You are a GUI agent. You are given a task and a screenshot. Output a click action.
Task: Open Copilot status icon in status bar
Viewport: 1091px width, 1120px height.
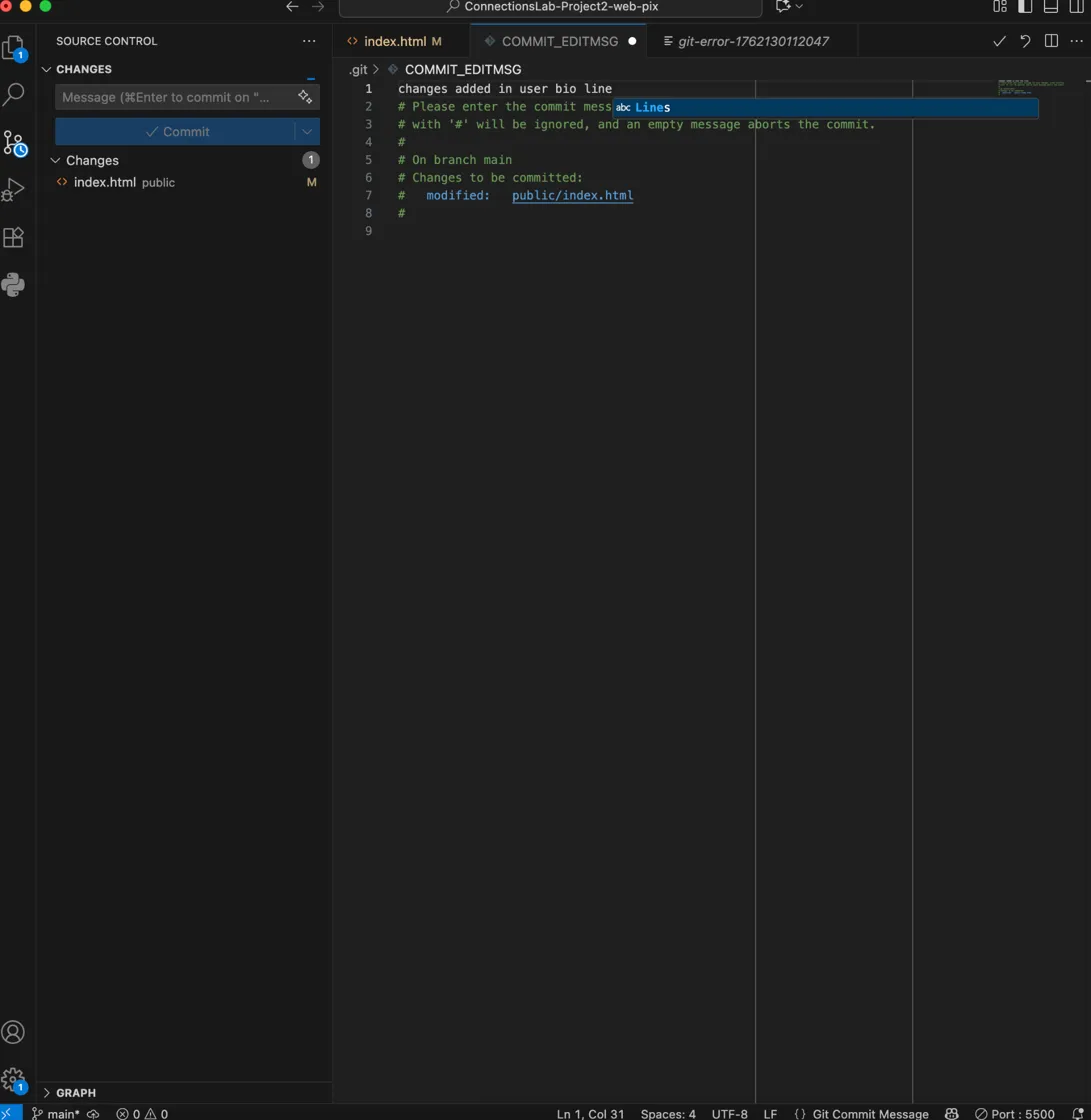952,1114
